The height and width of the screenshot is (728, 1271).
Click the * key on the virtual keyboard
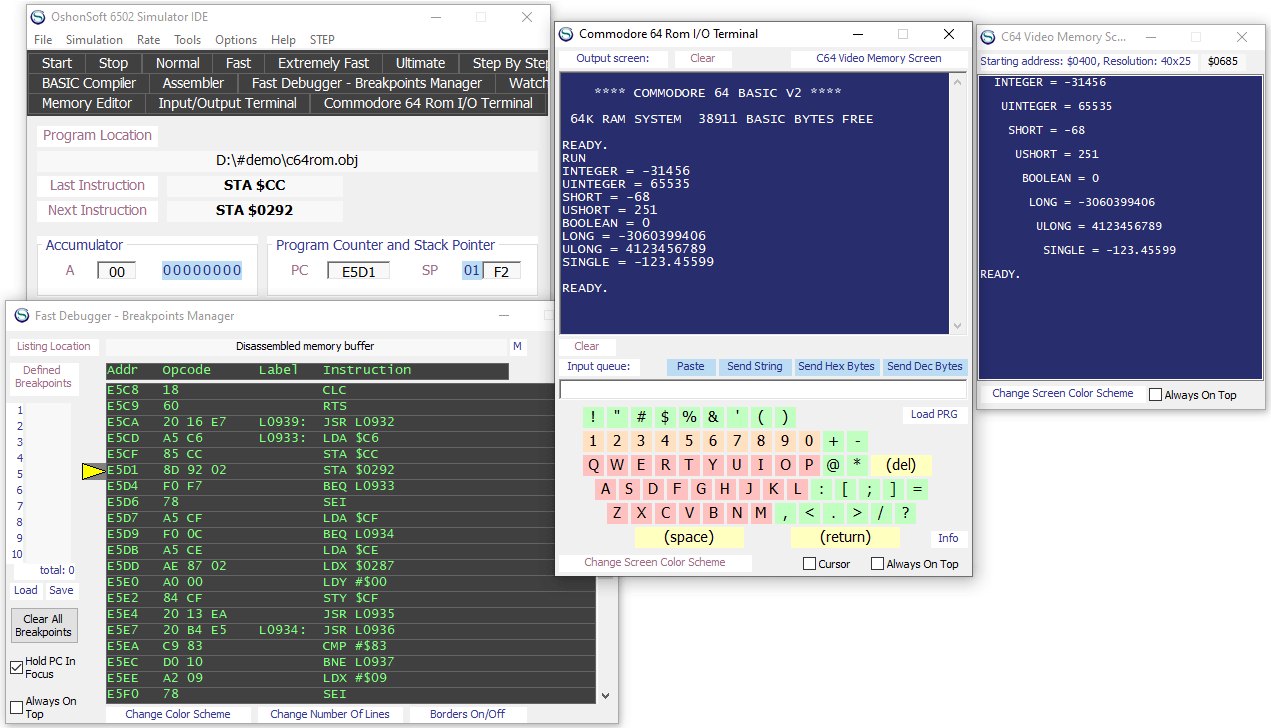pos(857,465)
